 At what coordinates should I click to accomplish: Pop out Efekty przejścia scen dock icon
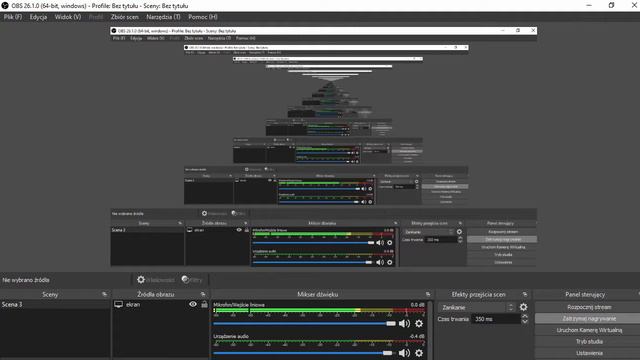[x=525, y=294]
